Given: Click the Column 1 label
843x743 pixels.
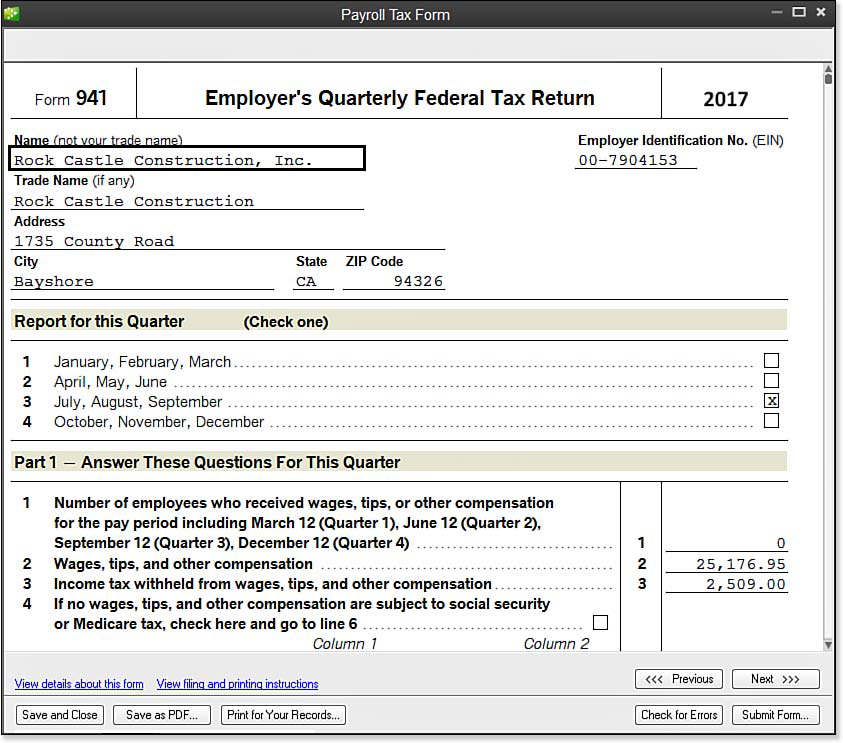Looking at the screenshot, I should [345, 644].
